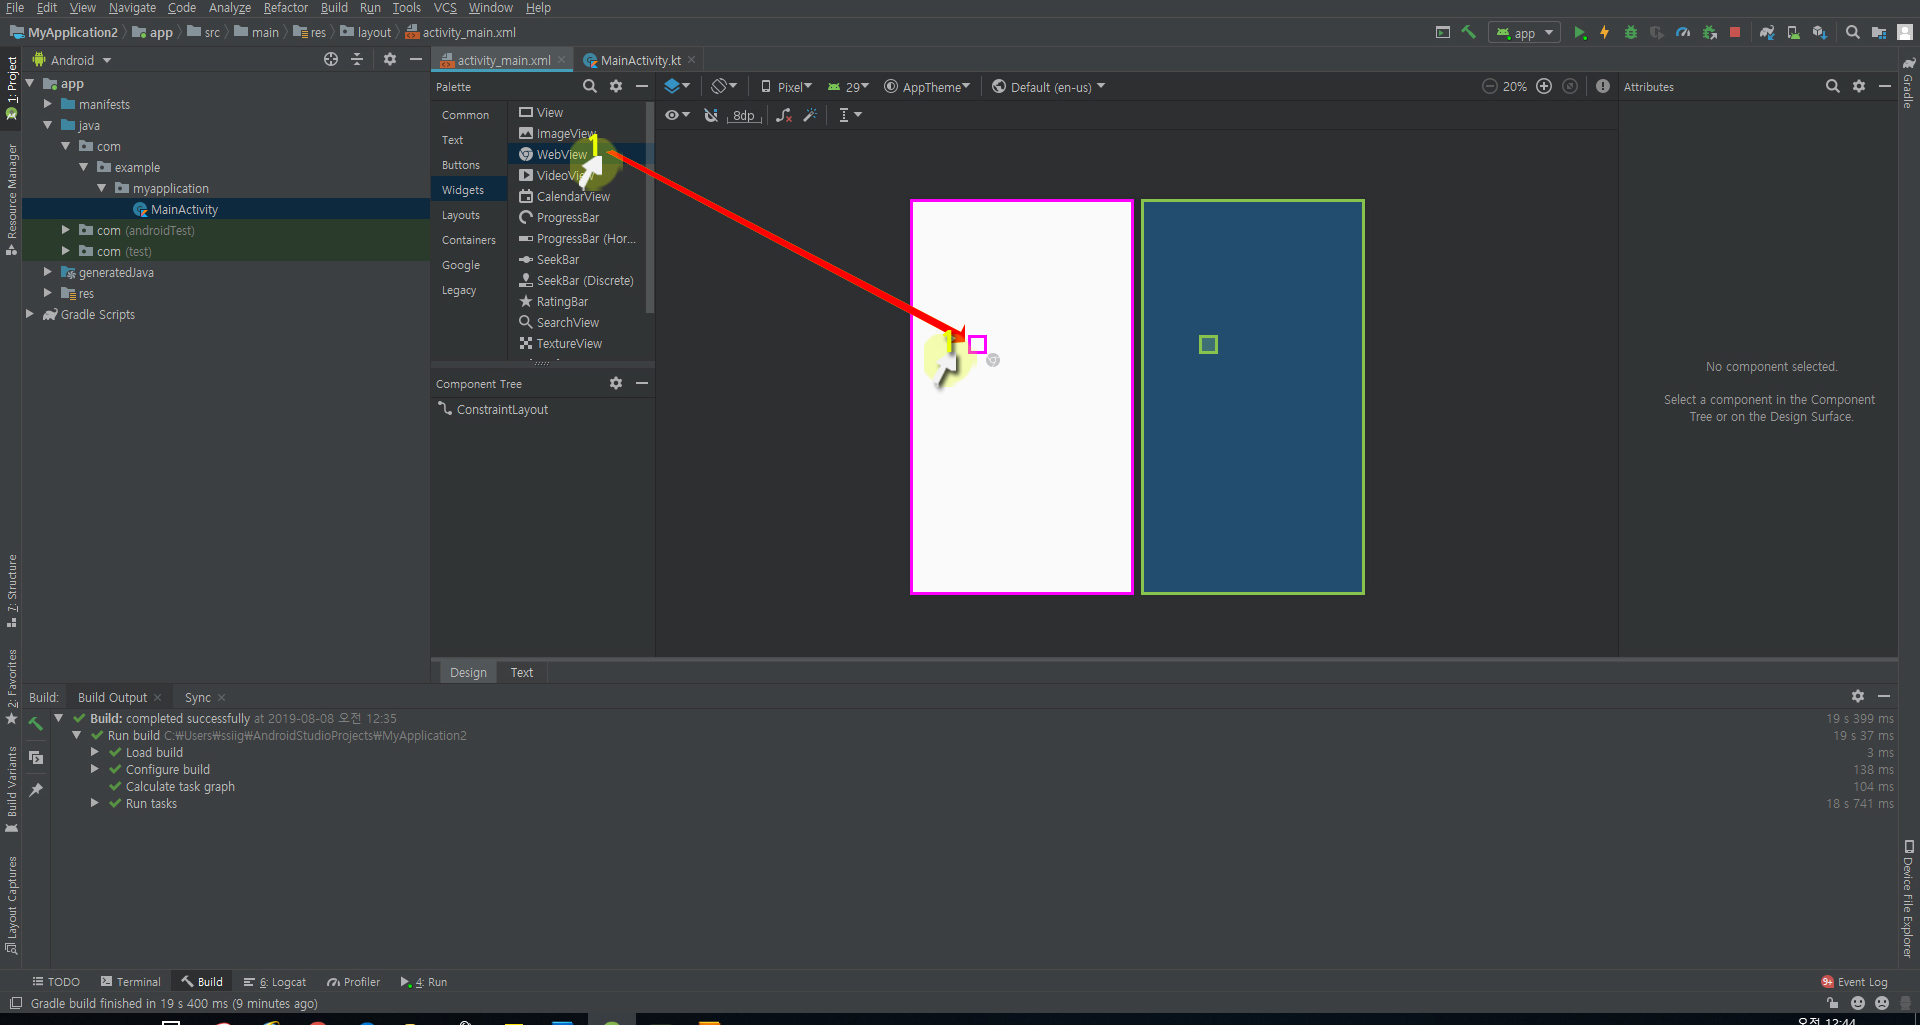Toggle autoconnect to parent magnet
This screenshot has height=1025, width=1920.
(x=711, y=116)
